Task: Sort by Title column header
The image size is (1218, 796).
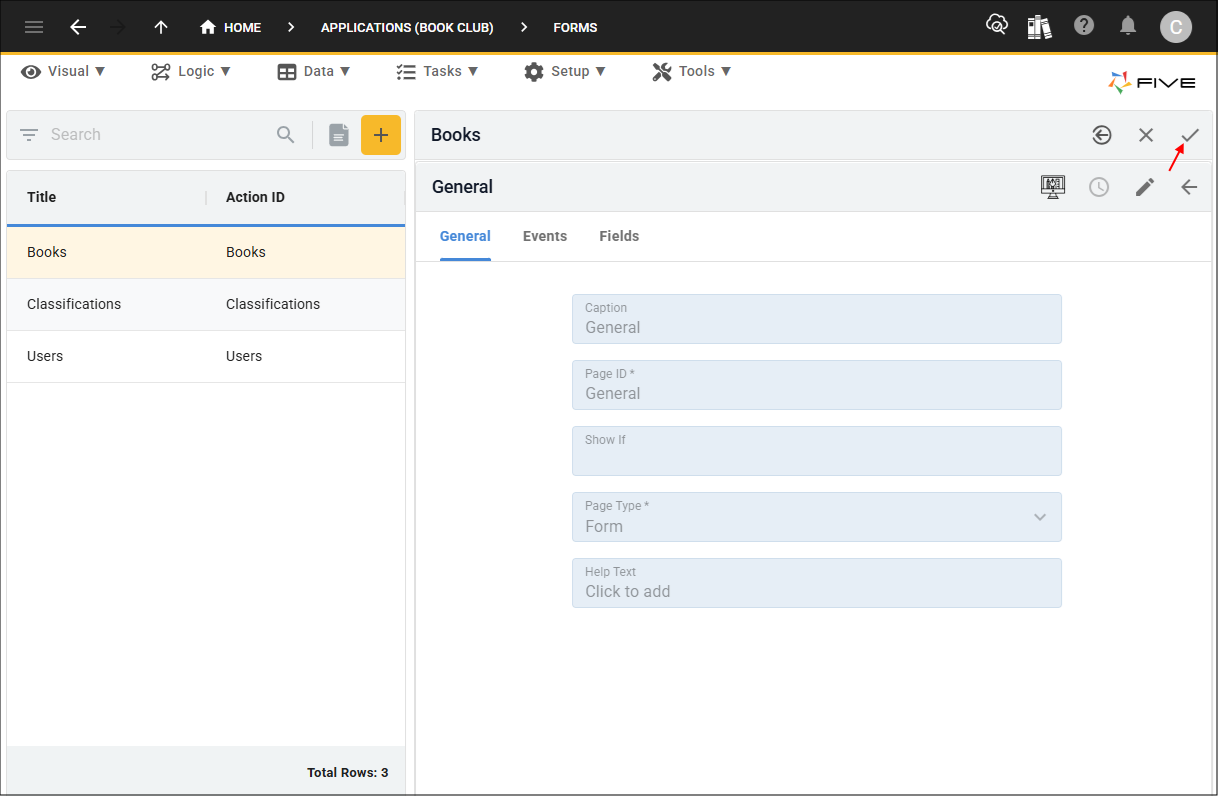Action: pyautogui.click(x=41, y=197)
